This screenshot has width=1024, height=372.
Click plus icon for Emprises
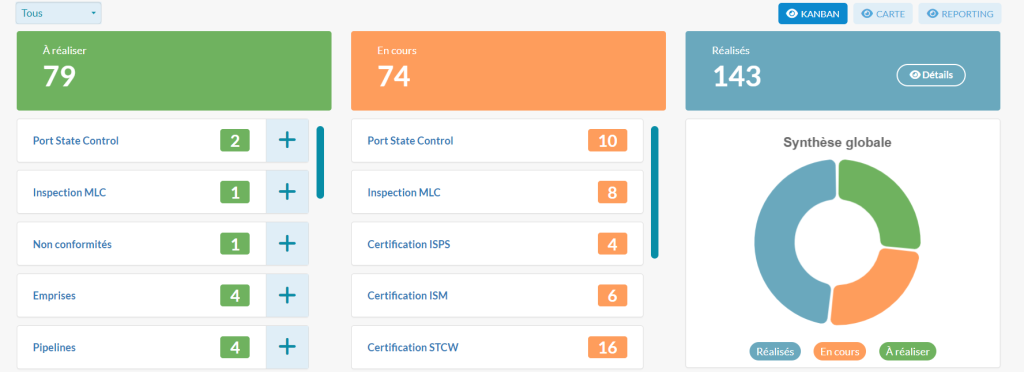coord(287,295)
